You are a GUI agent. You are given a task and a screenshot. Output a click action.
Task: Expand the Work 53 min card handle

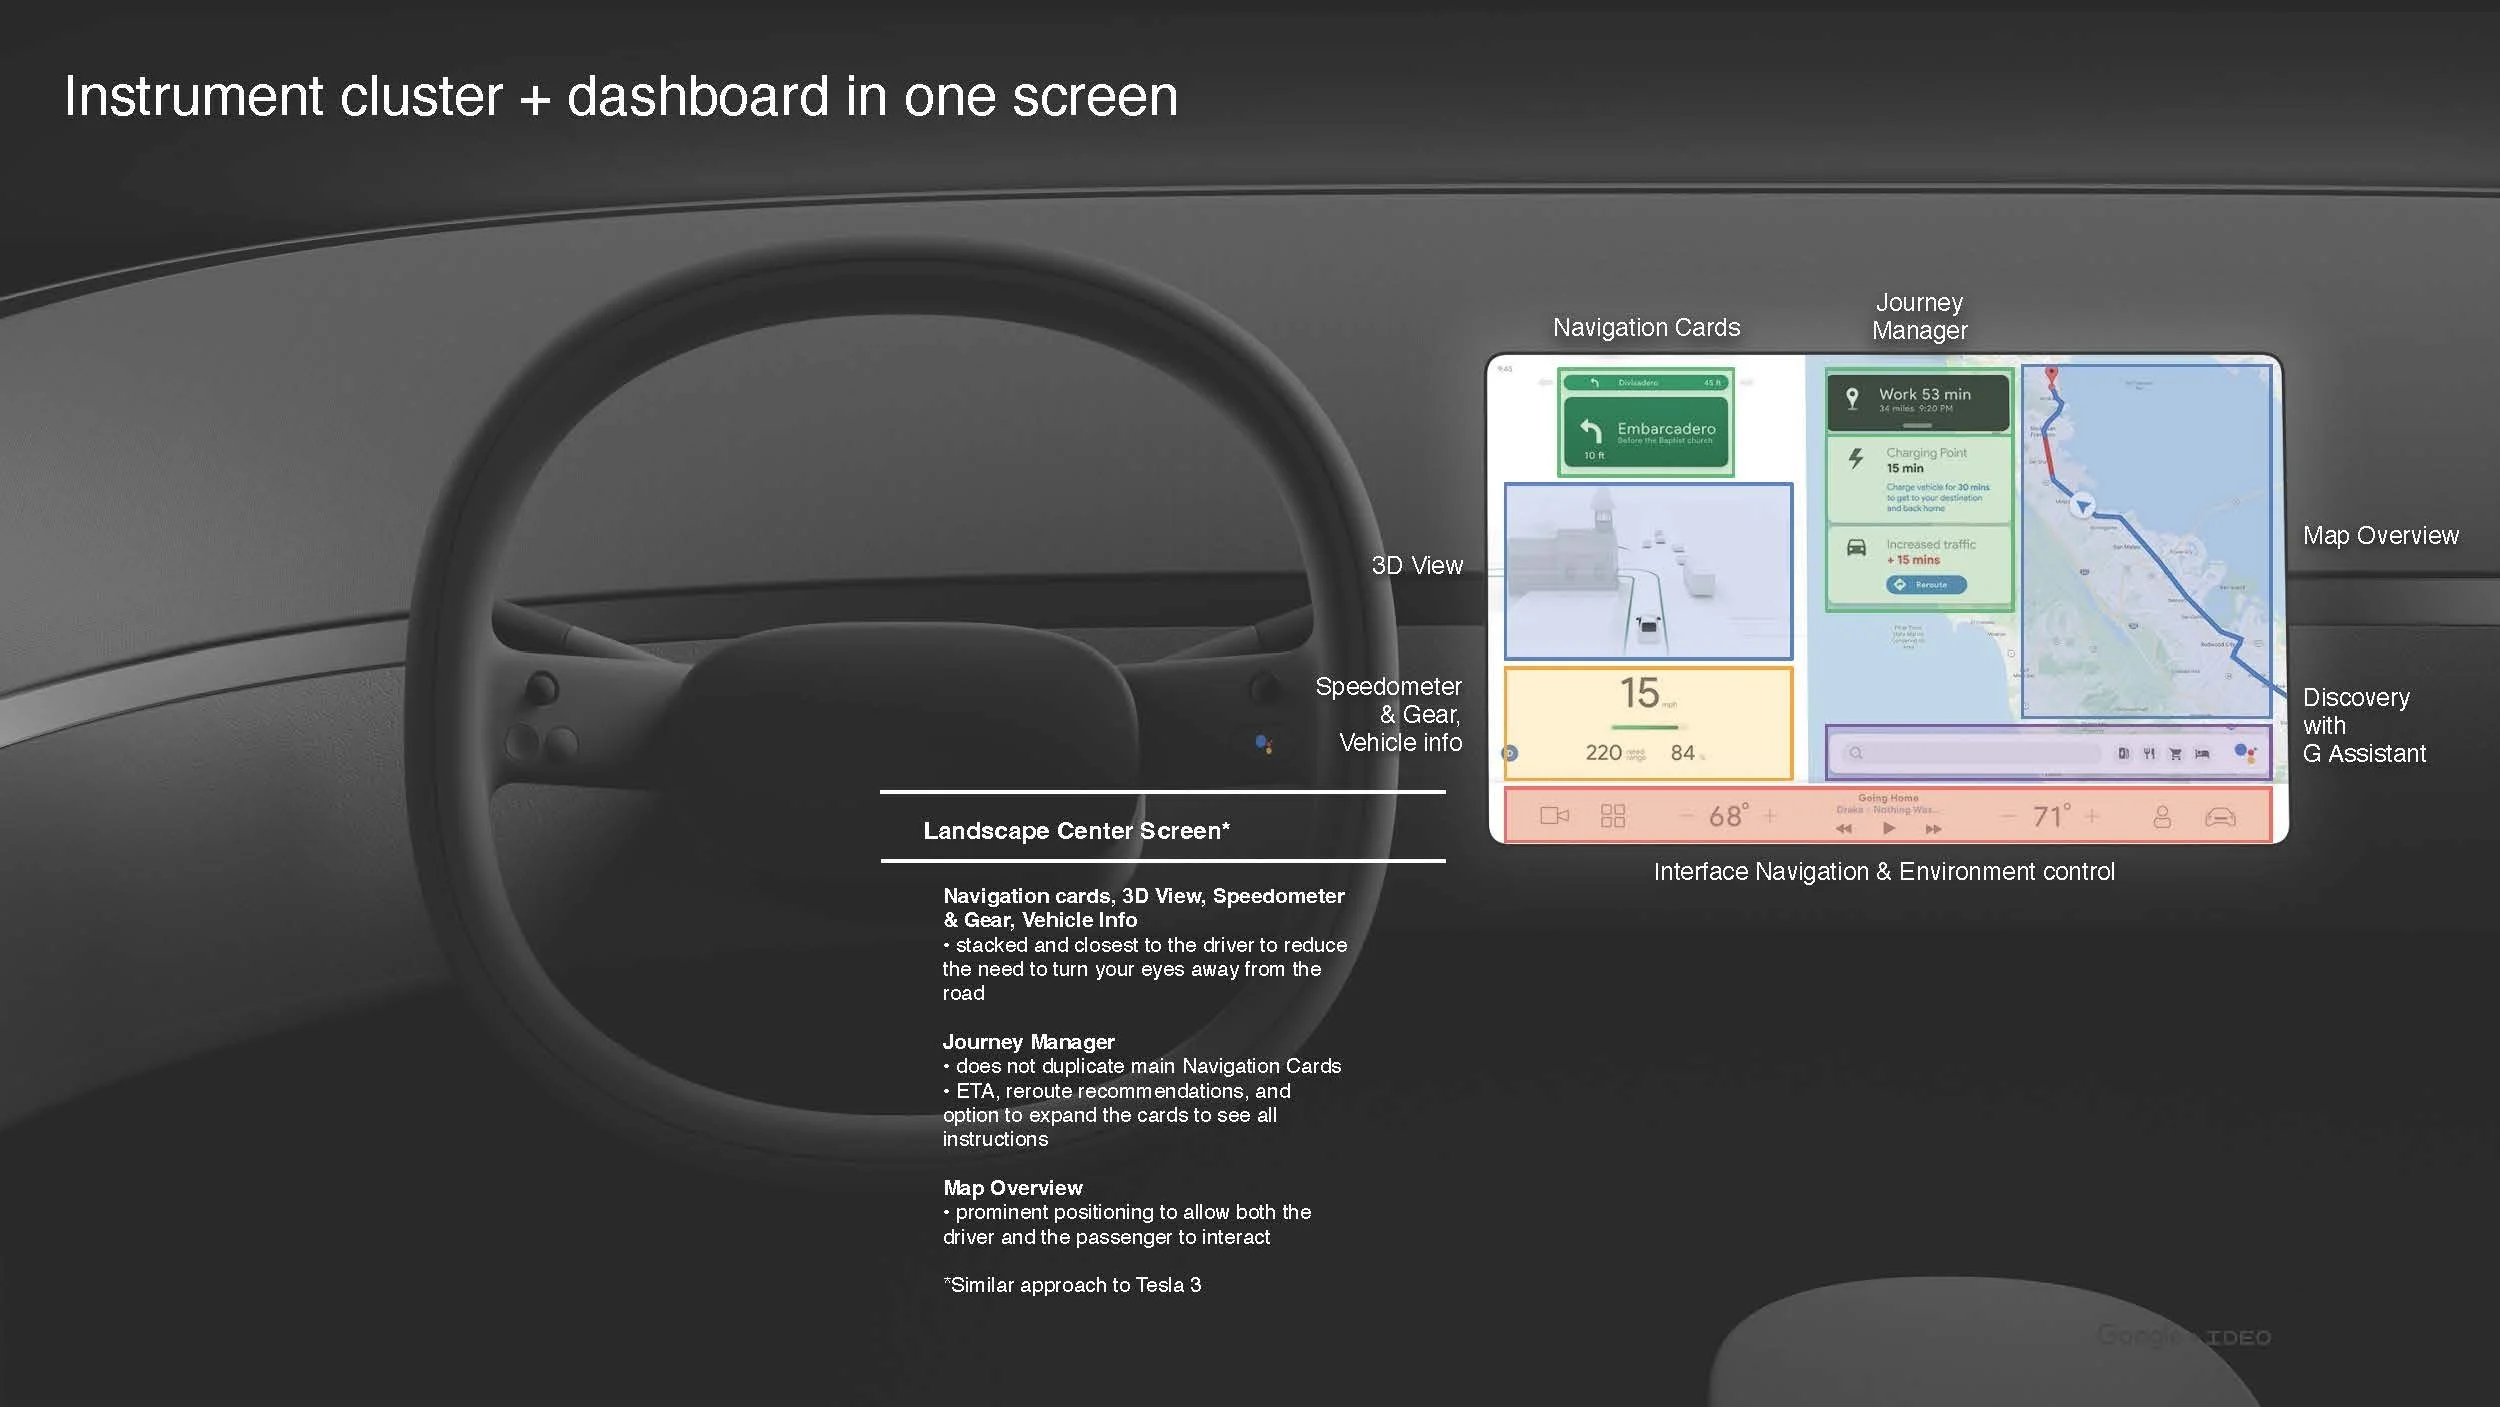pos(1917,425)
